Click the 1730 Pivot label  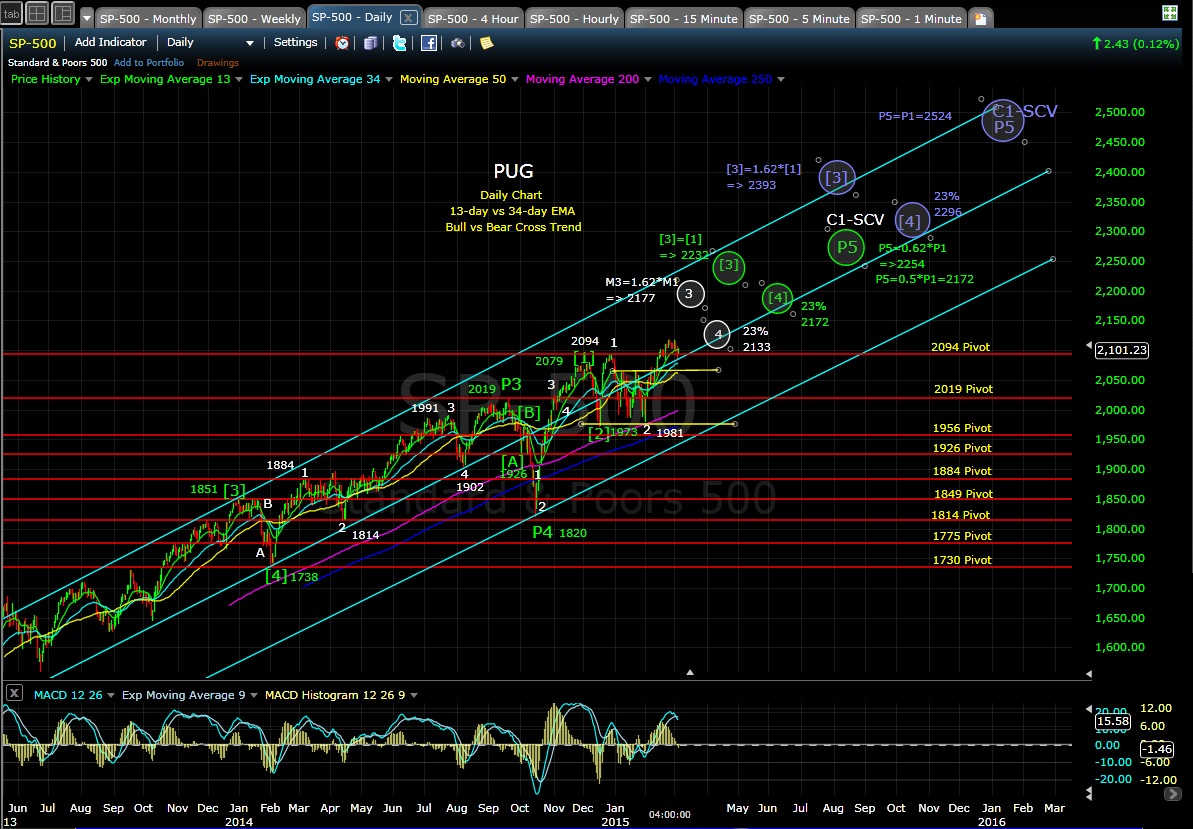962,560
